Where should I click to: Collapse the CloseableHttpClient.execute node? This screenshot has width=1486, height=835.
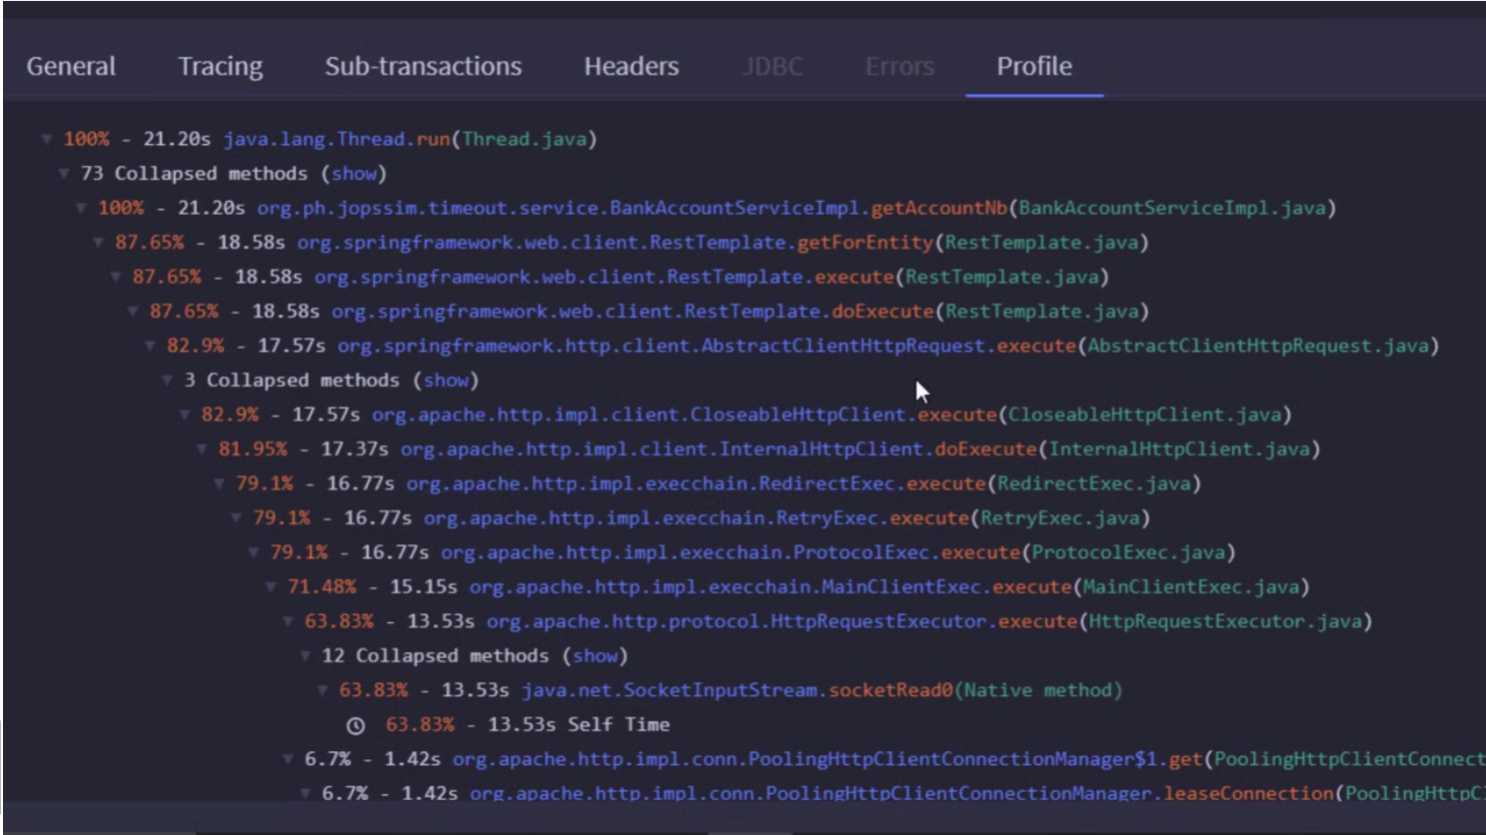[x=185, y=415]
